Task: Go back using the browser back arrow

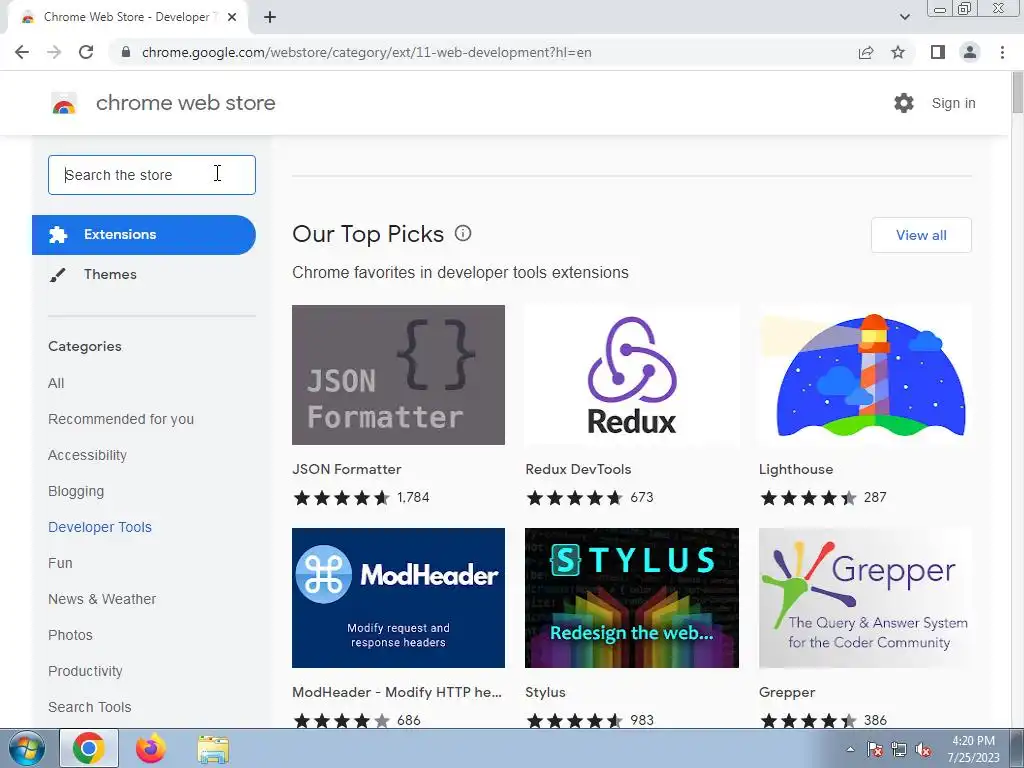Action: coord(22,52)
